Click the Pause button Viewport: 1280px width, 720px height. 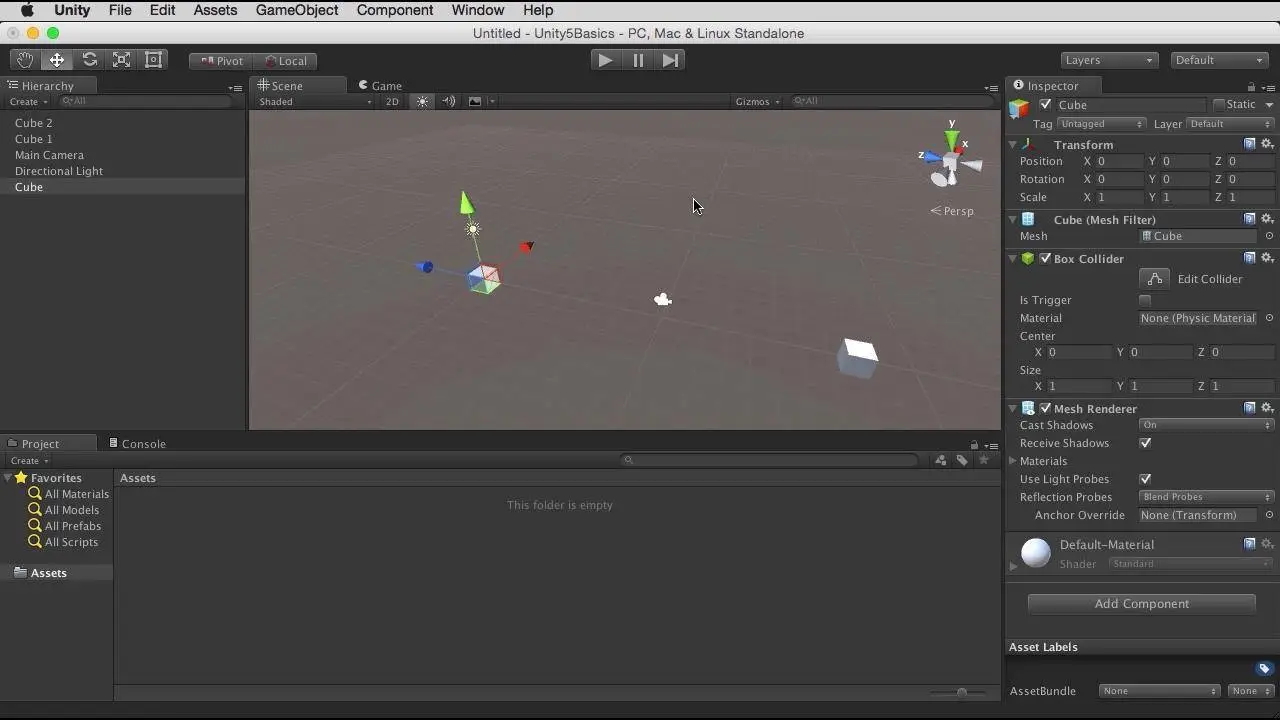coord(638,60)
